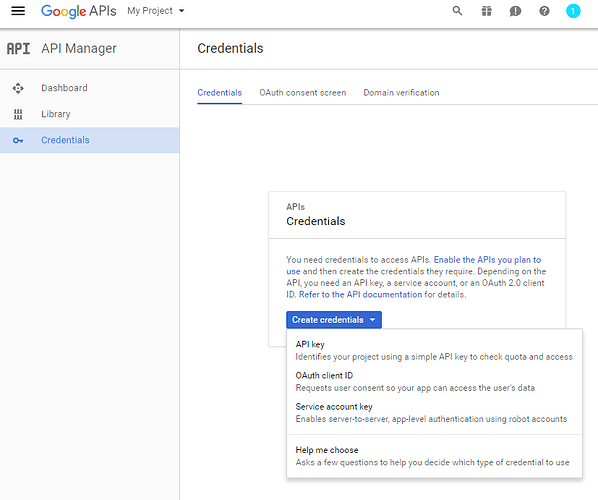
Task: Choose OAuth client ID from the menu
Action: coord(434,381)
